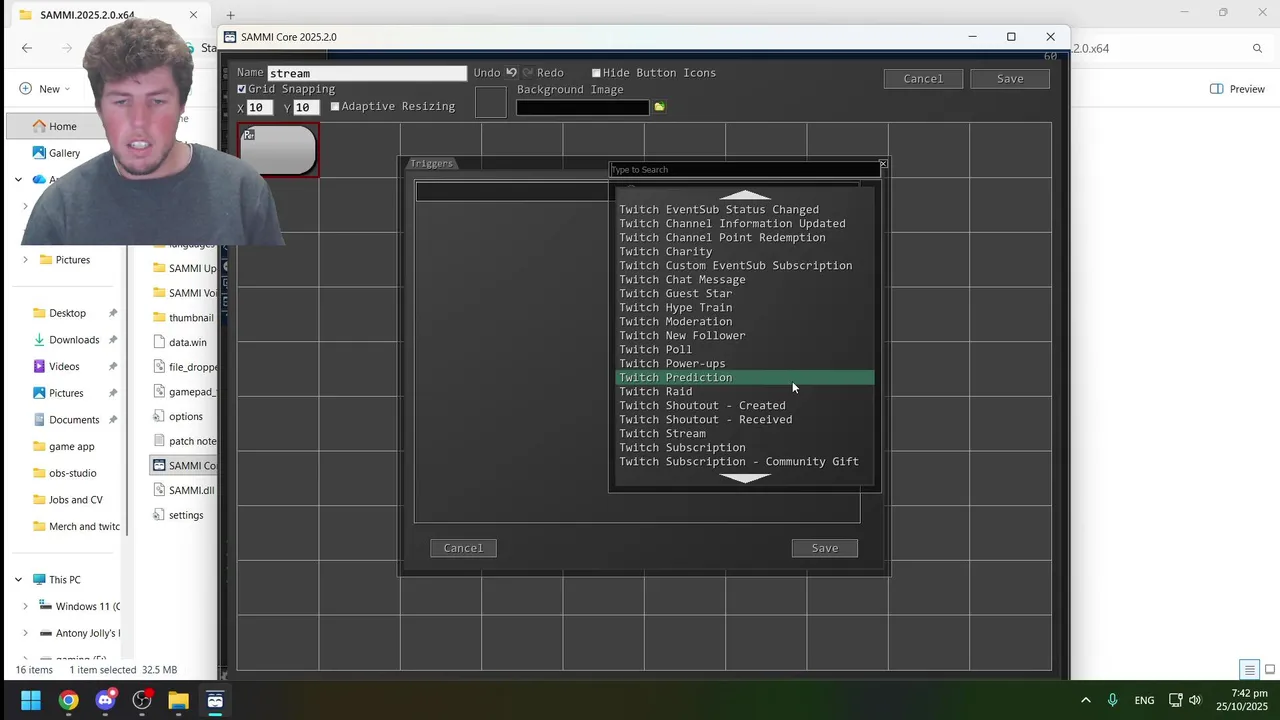This screenshot has height=720, width=1280.
Task: Click Save in Triggers dialog
Action: (825, 548)
